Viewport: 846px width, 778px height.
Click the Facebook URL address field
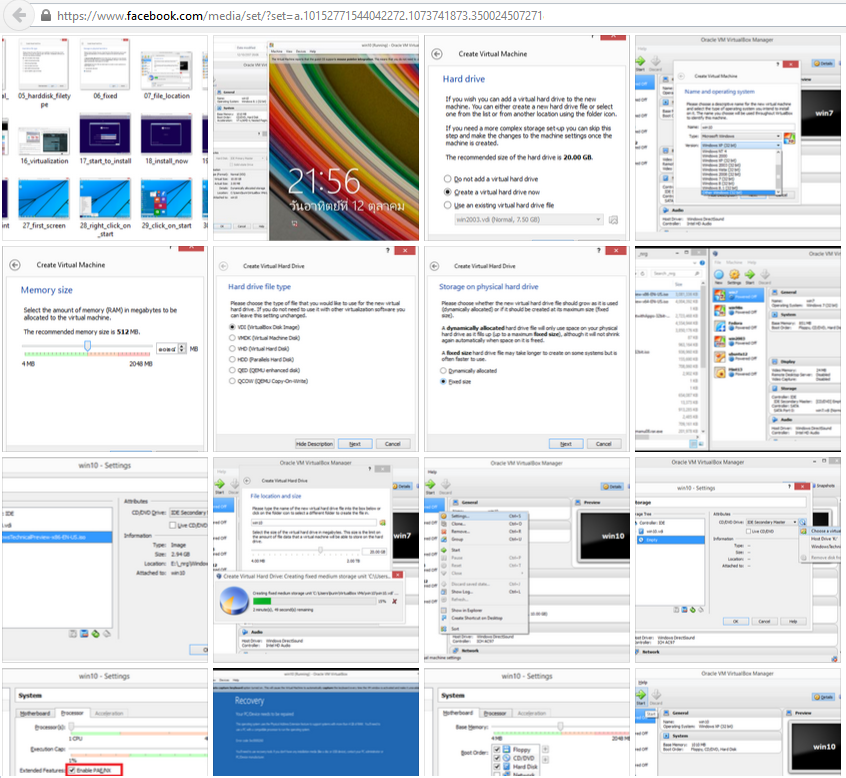point(299,16)
